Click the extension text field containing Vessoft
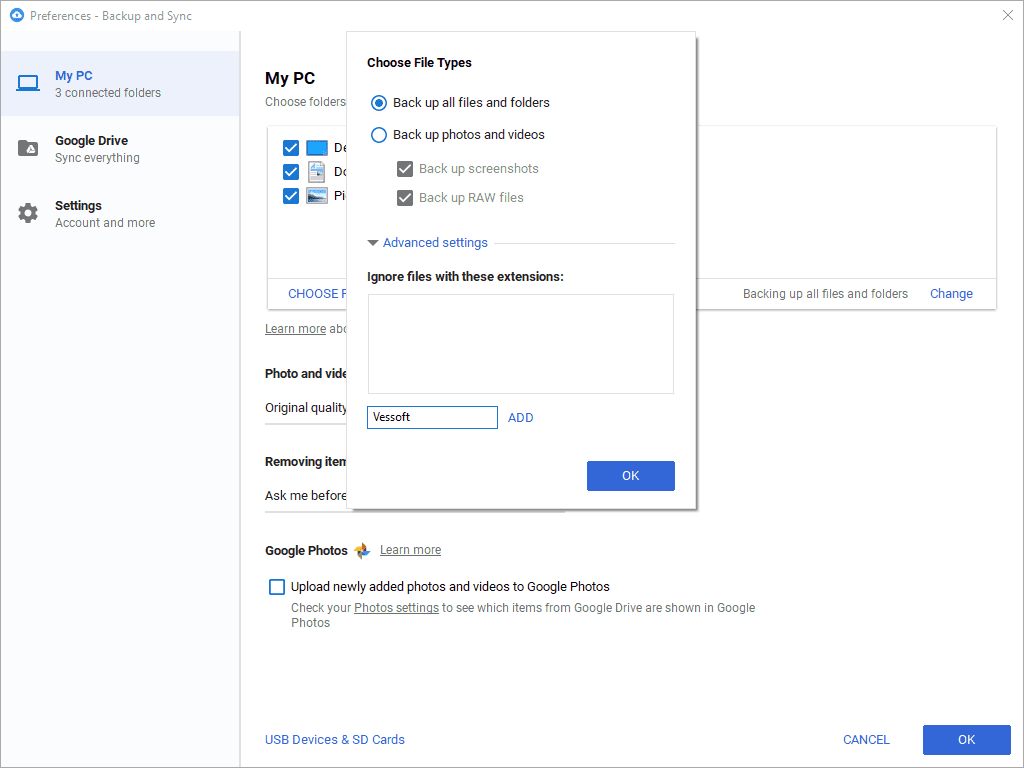The width and height of the screenshot is (1024, 768). [432, 417]
